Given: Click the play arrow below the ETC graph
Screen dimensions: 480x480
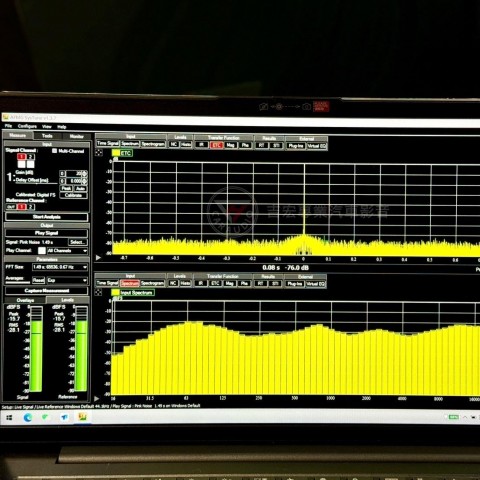Looking at the screenshot, I should [x=98, y=258].
